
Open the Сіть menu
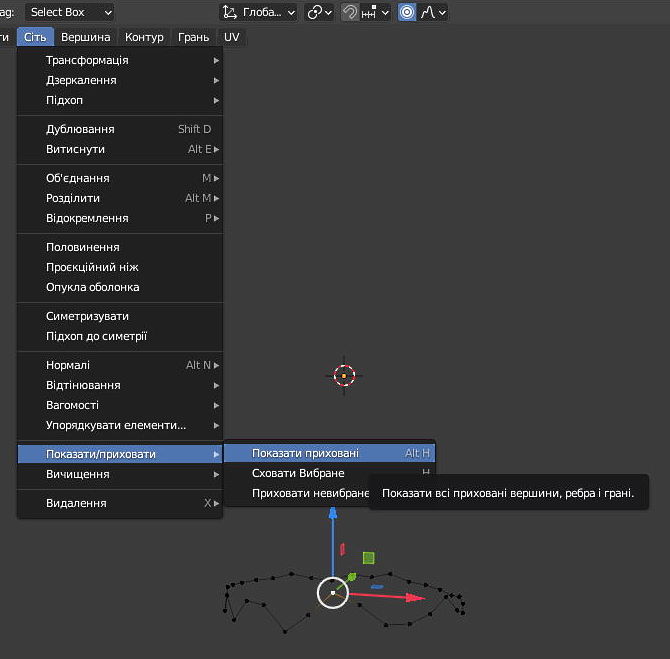(35, 37)
